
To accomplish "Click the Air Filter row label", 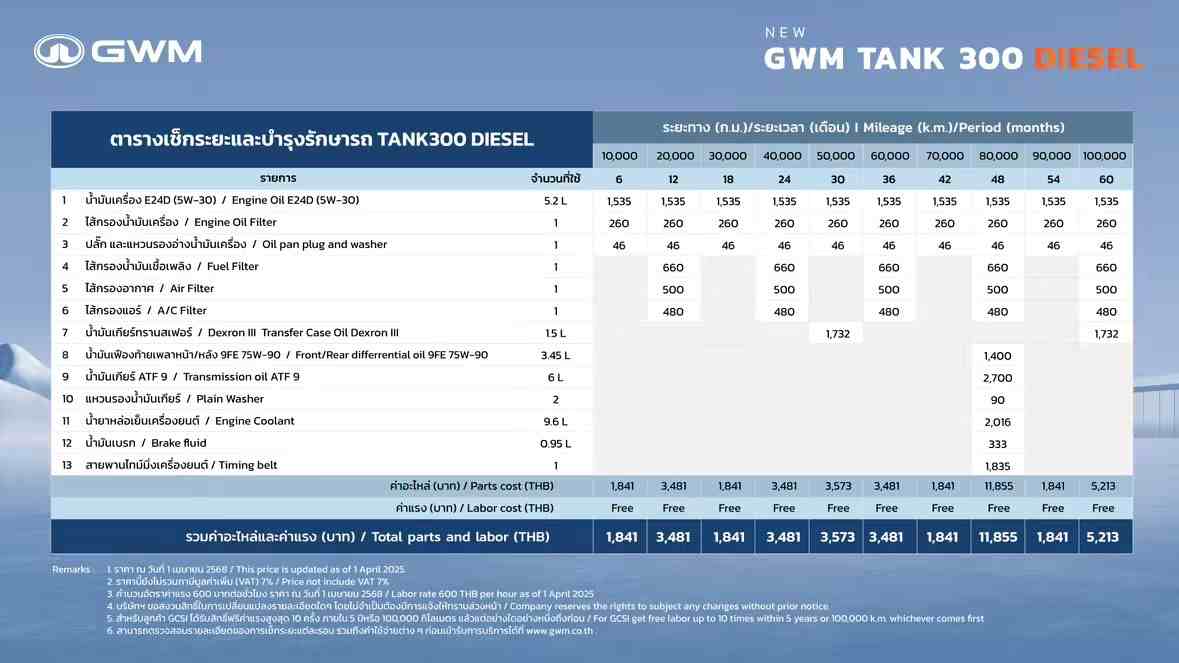I will [x=150, y=288].
